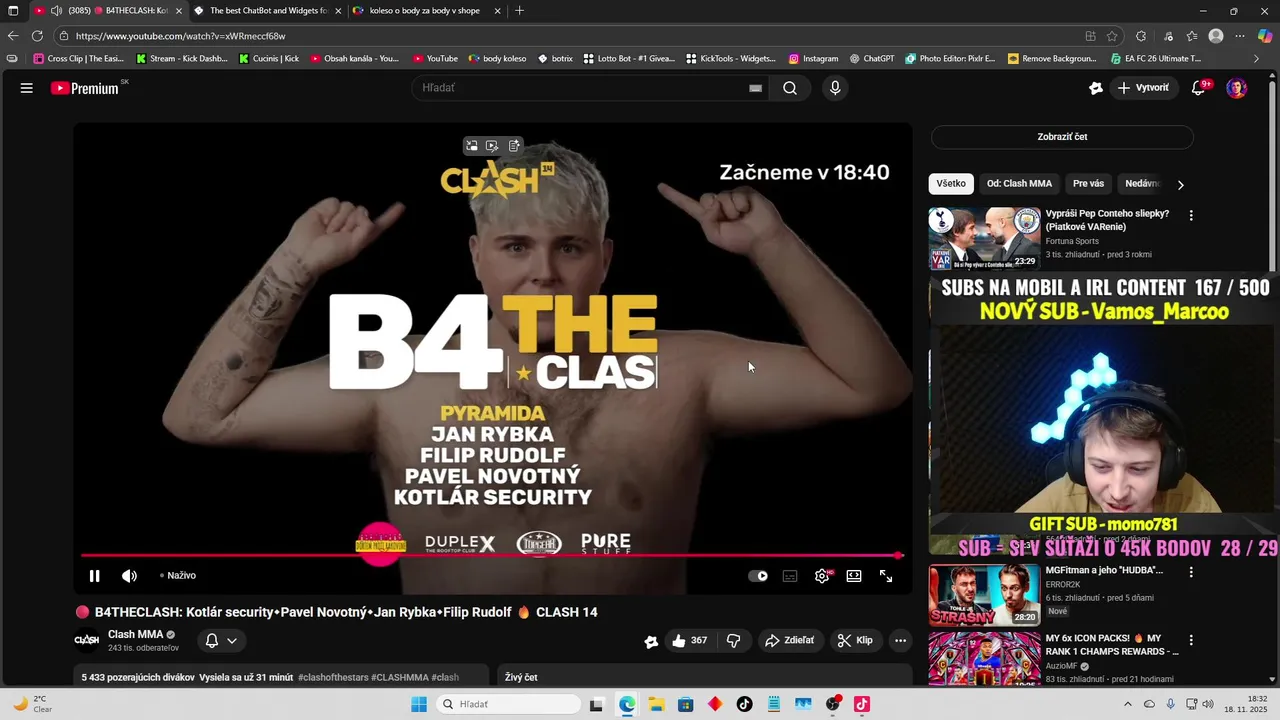Screen dimensions: 1280x720
Task: Mute the video player volume
Action: (129, 576)
